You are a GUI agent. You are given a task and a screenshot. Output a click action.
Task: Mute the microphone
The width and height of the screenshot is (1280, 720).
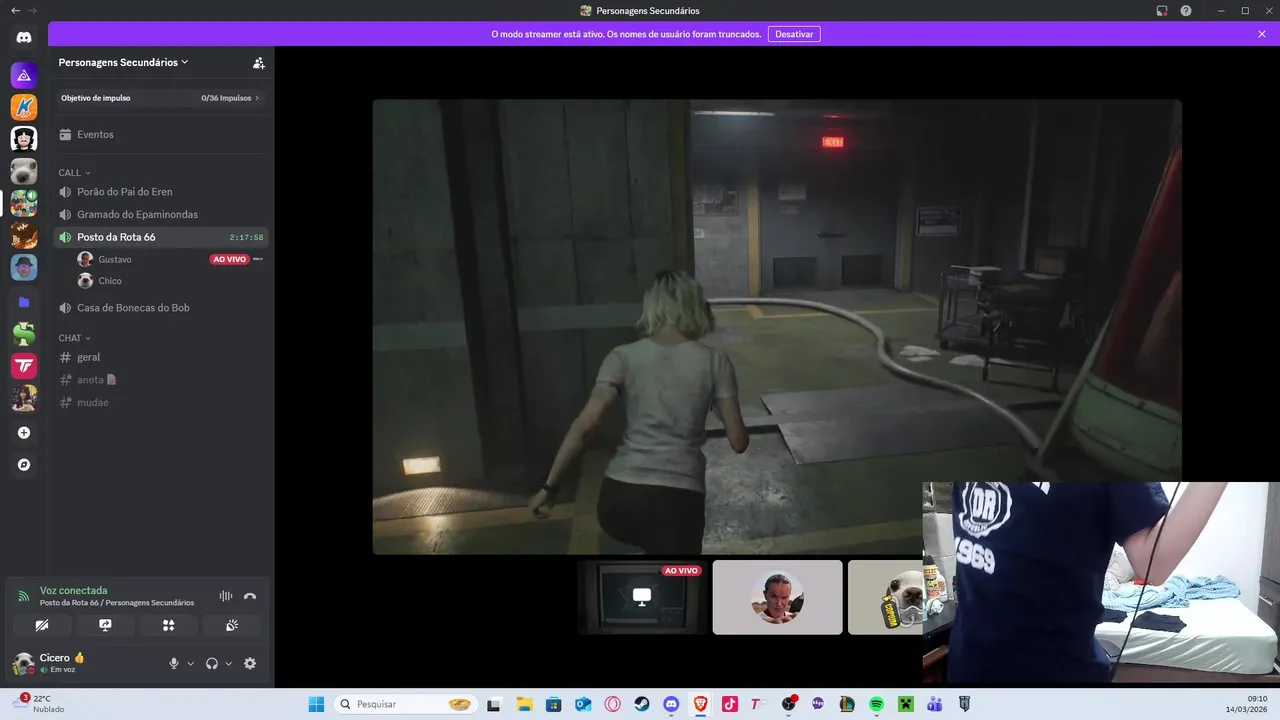click(x=174, y=663)
